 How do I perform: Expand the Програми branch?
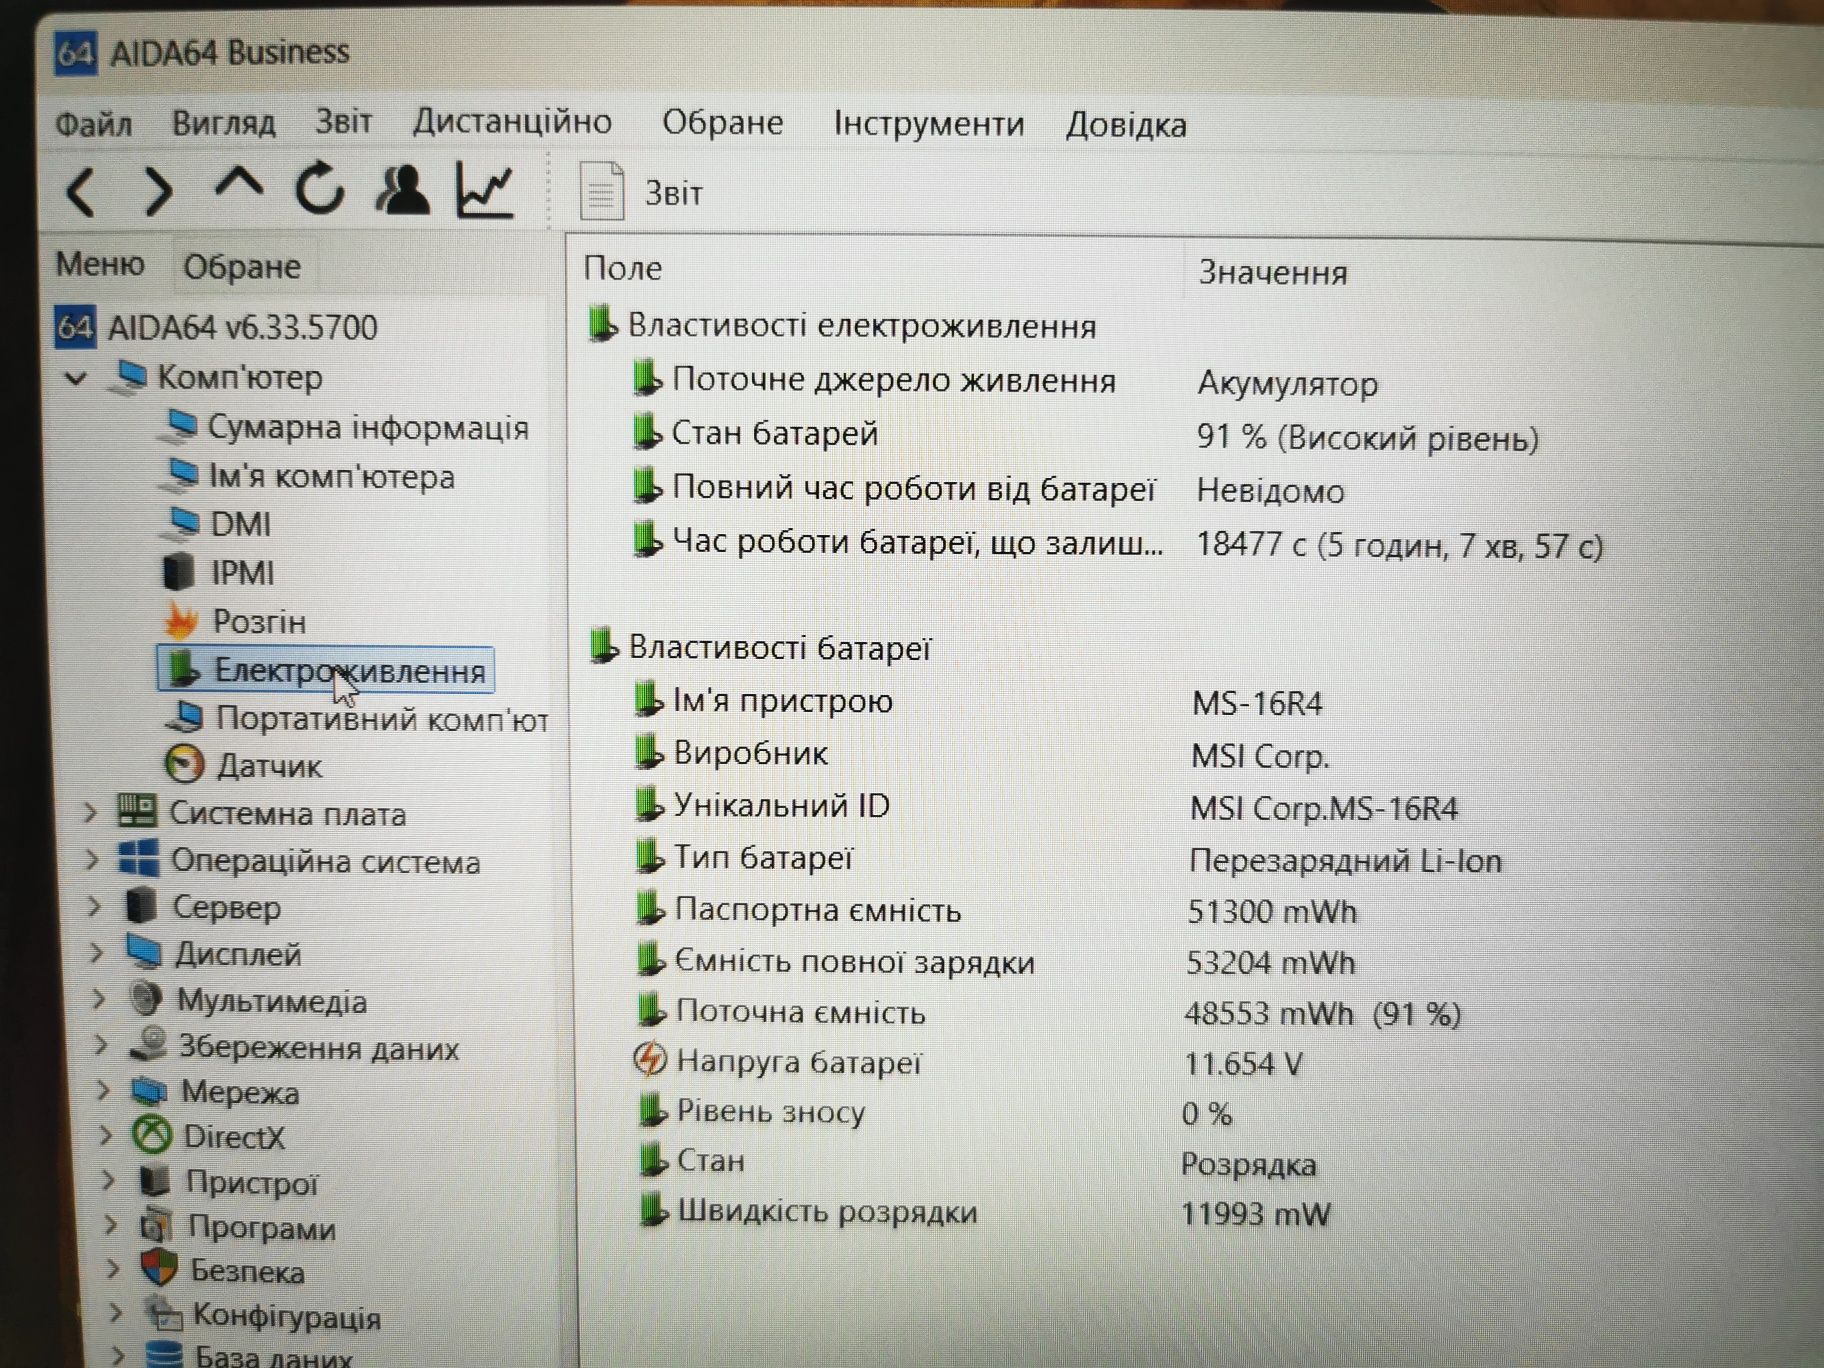[x=111, y=1226]
